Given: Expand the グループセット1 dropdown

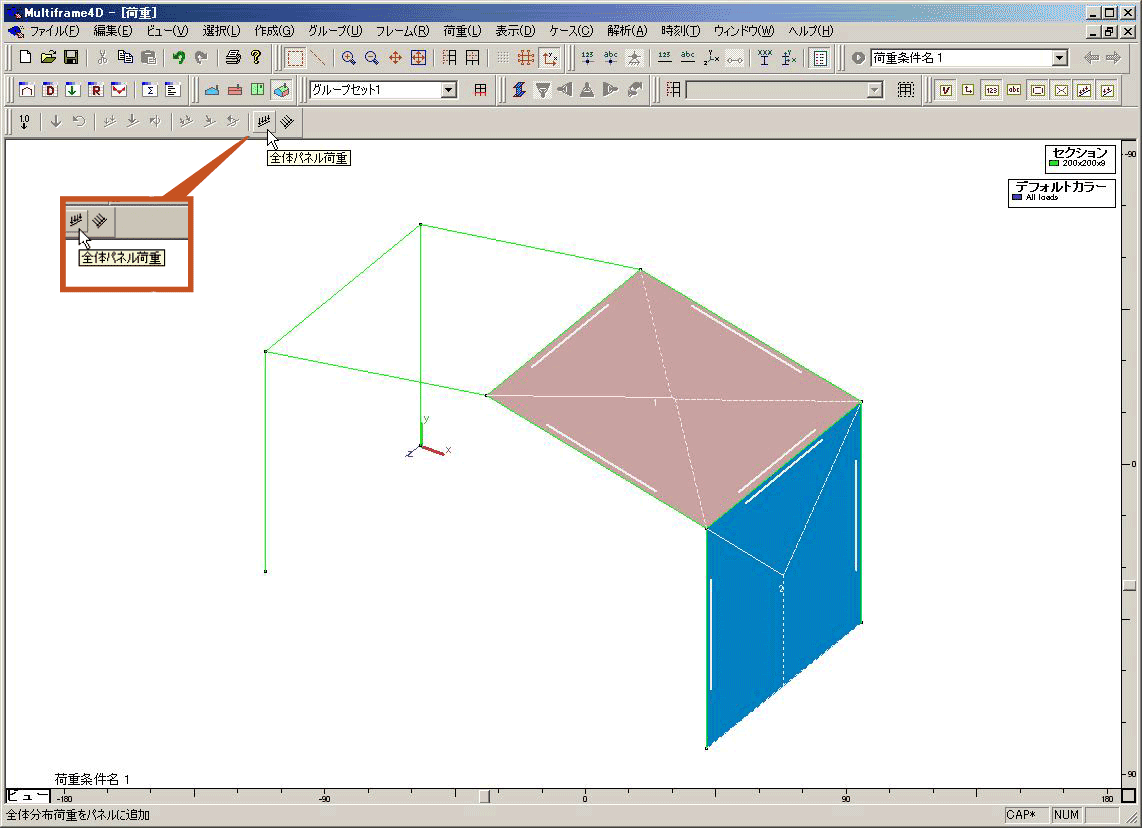Looking at the screenshot, I should (x=449, y=90).
